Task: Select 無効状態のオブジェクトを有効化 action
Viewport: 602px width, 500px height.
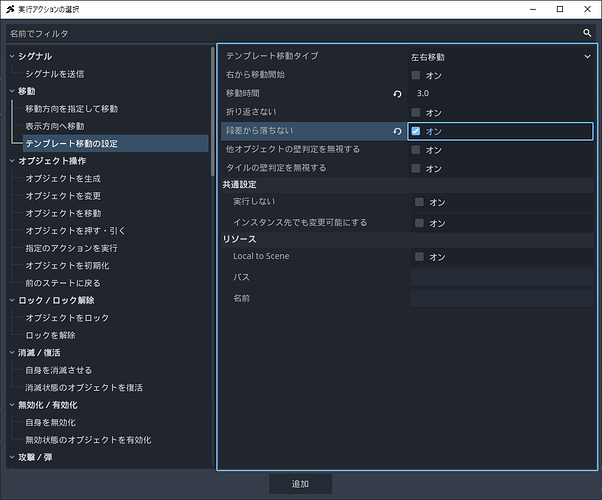Action: click(88, 440)
